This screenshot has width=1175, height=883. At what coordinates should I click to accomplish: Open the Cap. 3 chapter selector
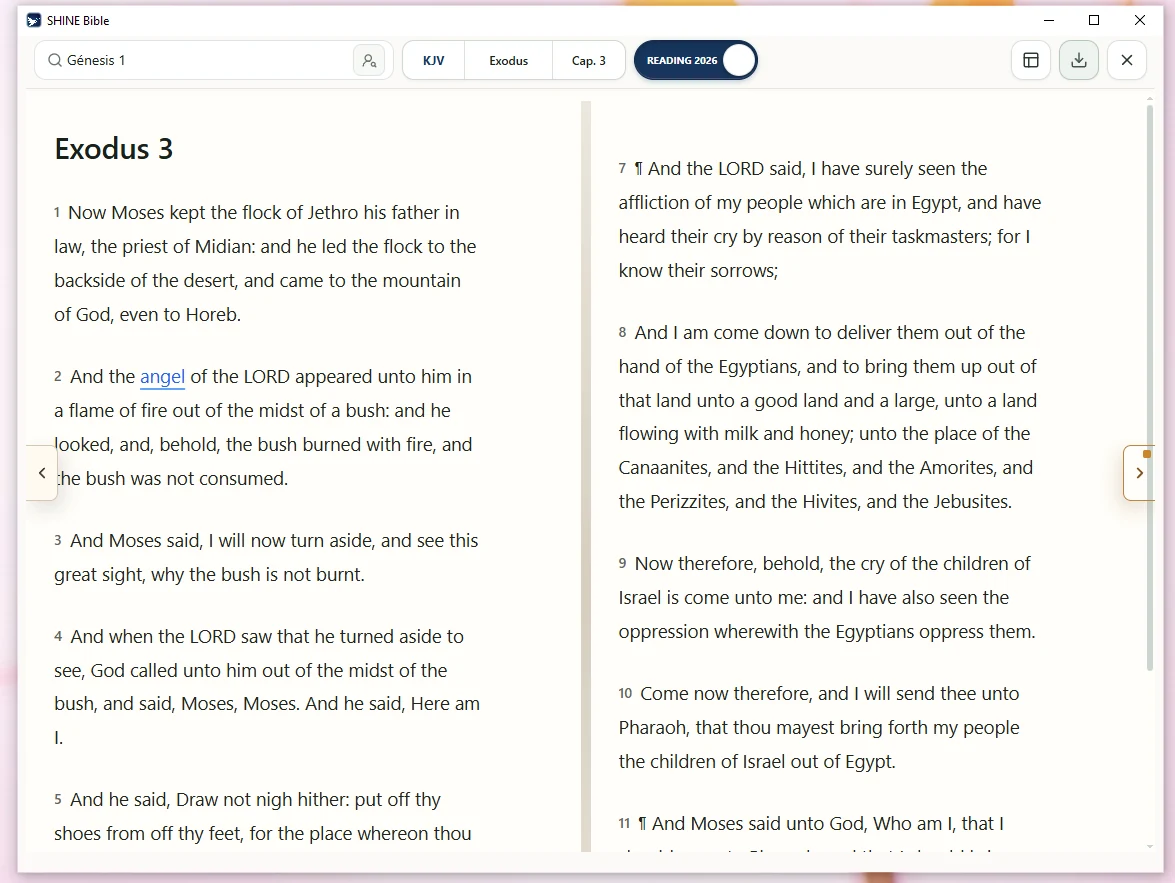[x=589, y=61]
